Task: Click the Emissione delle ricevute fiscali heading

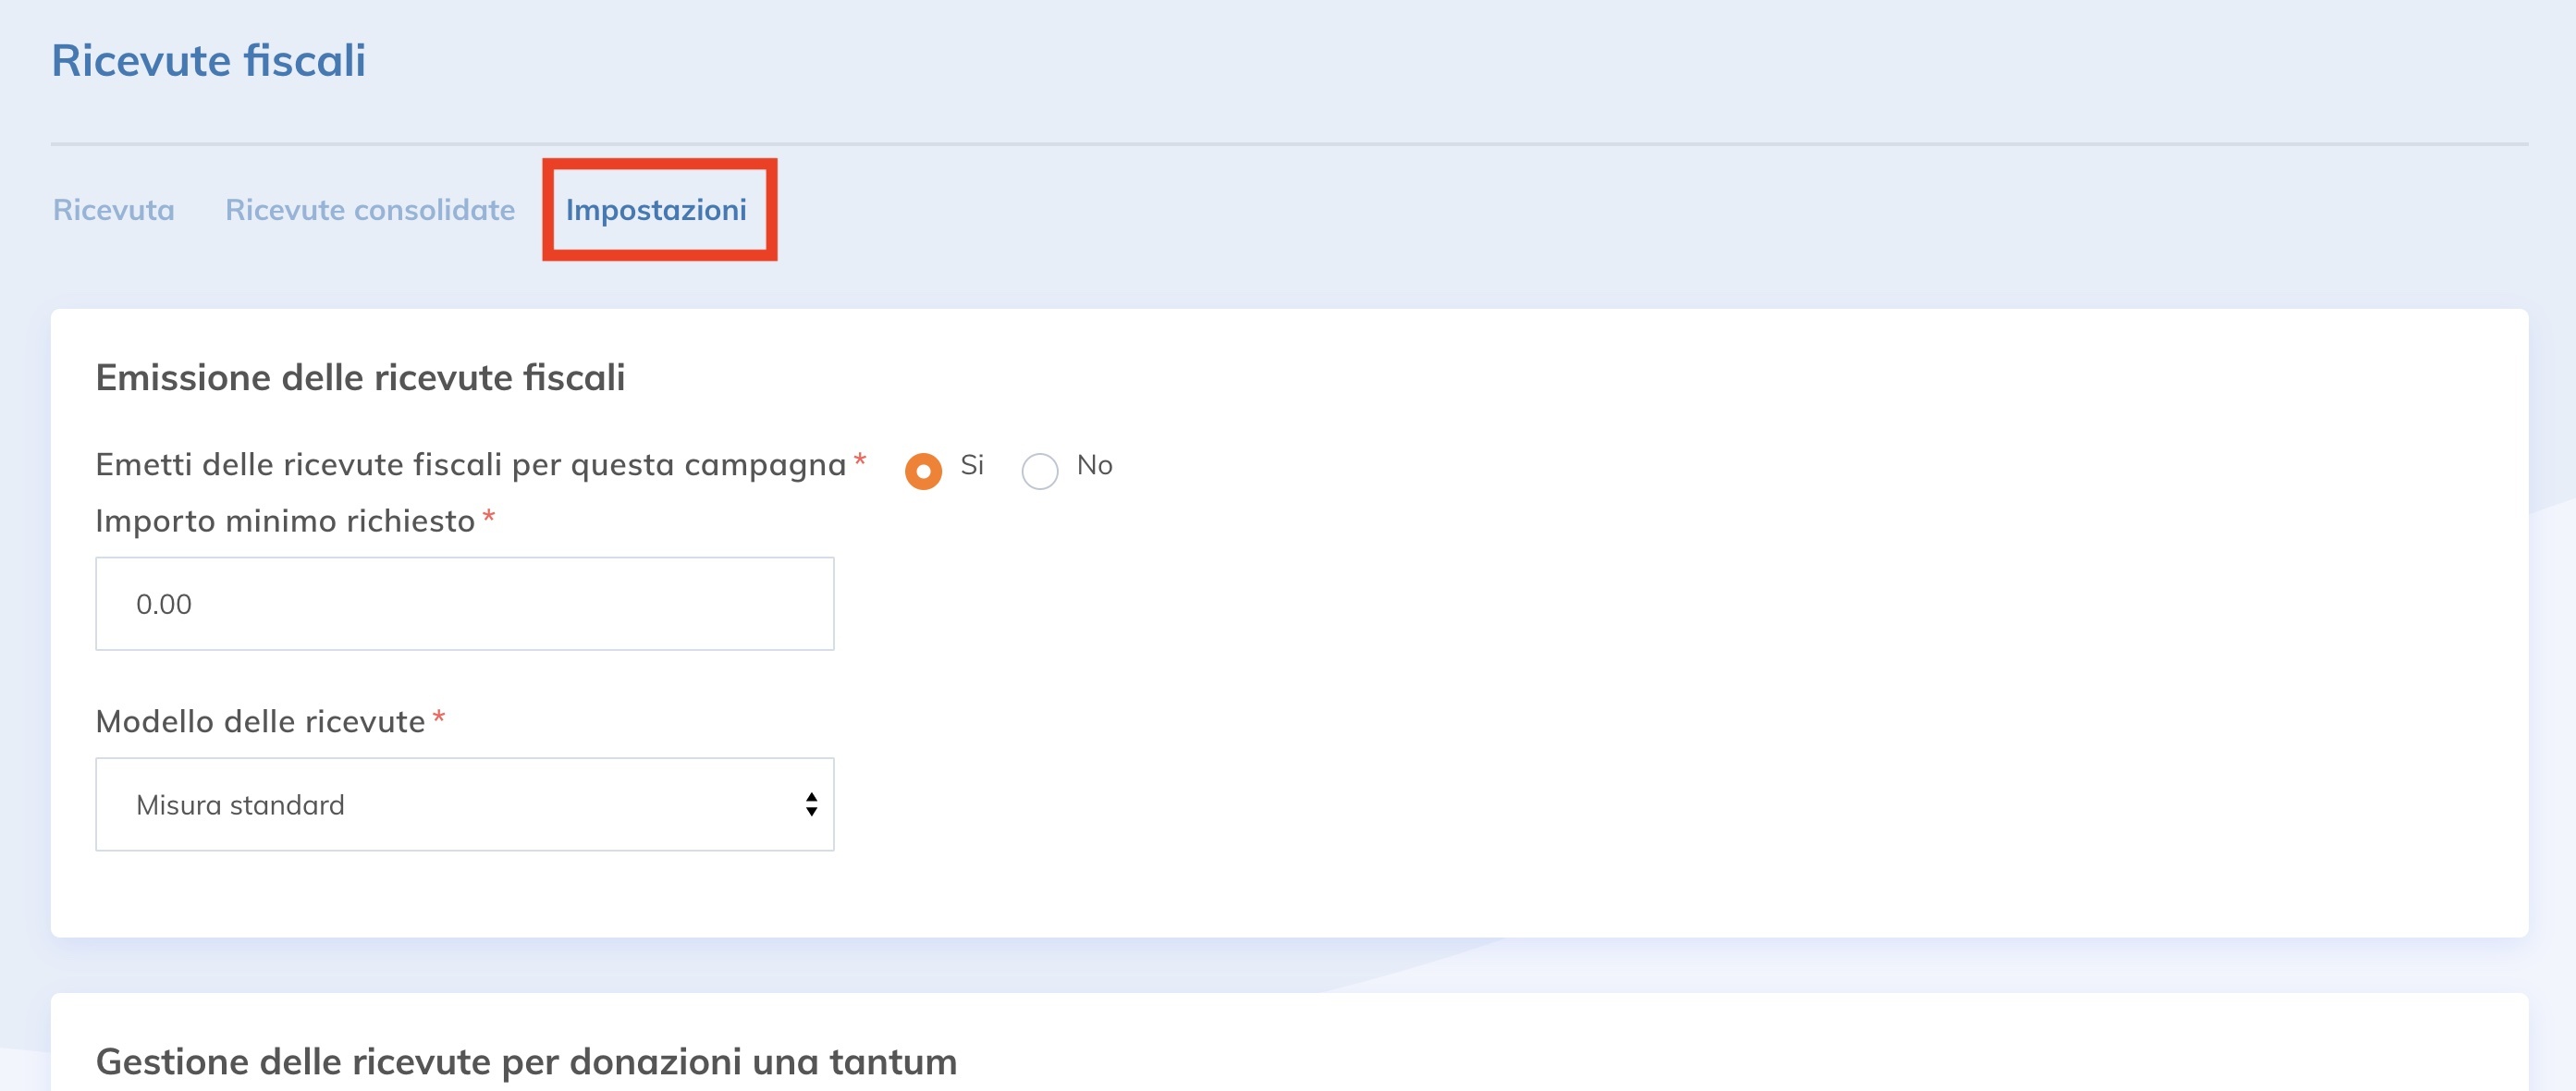Action: coord(360,377)
